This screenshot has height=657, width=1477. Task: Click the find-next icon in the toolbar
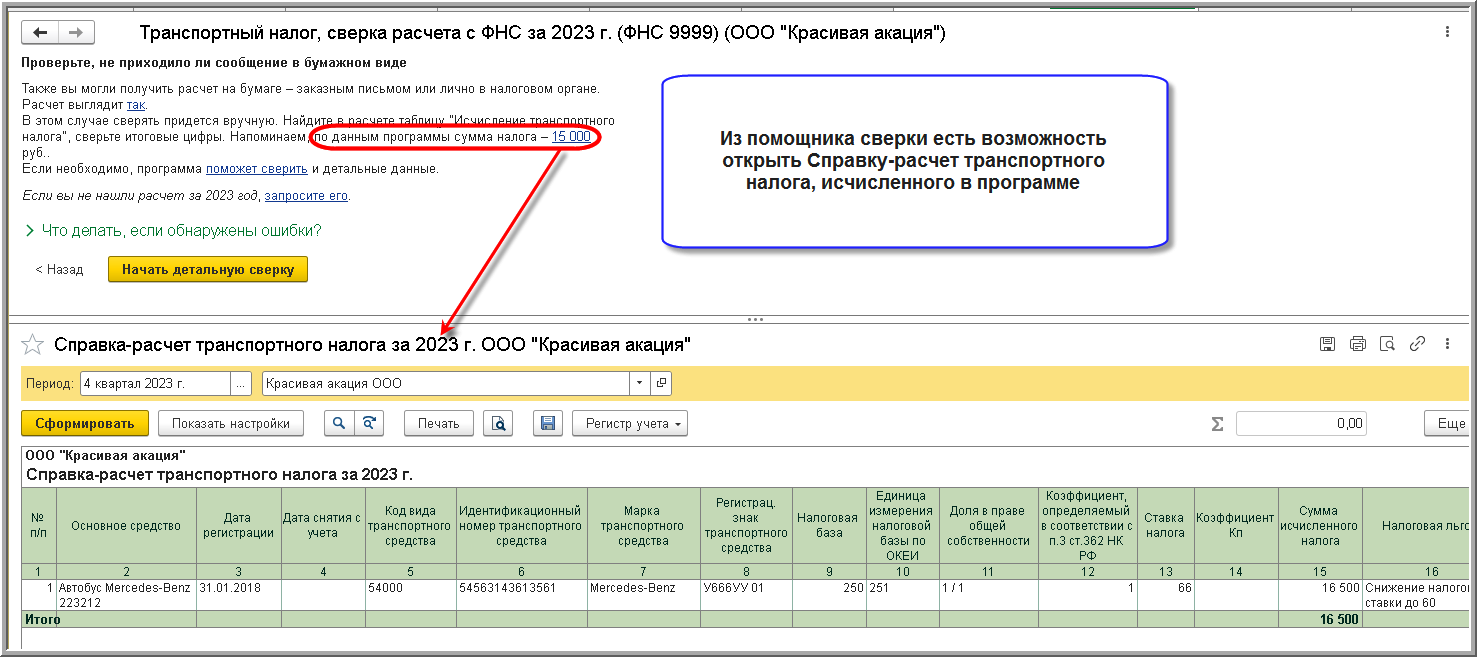(x=370, y=423)
